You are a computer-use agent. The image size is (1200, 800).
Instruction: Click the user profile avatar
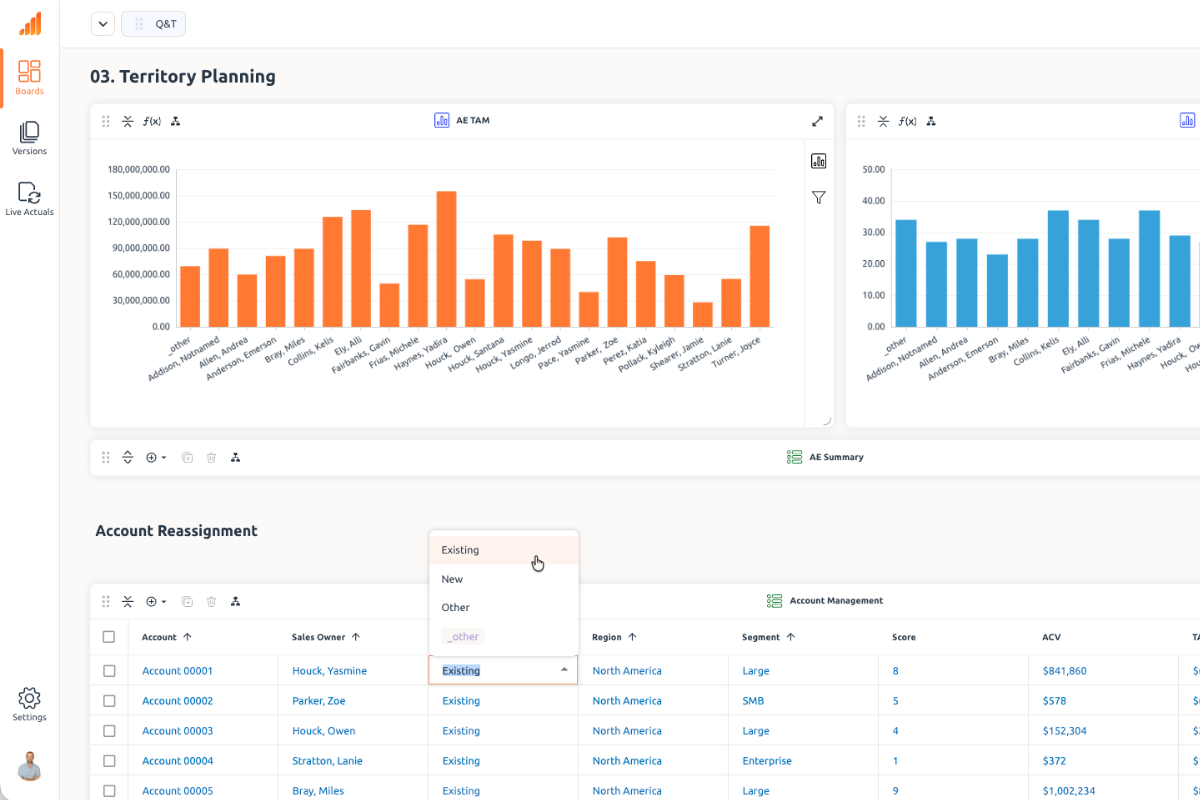tap(29, 766)
